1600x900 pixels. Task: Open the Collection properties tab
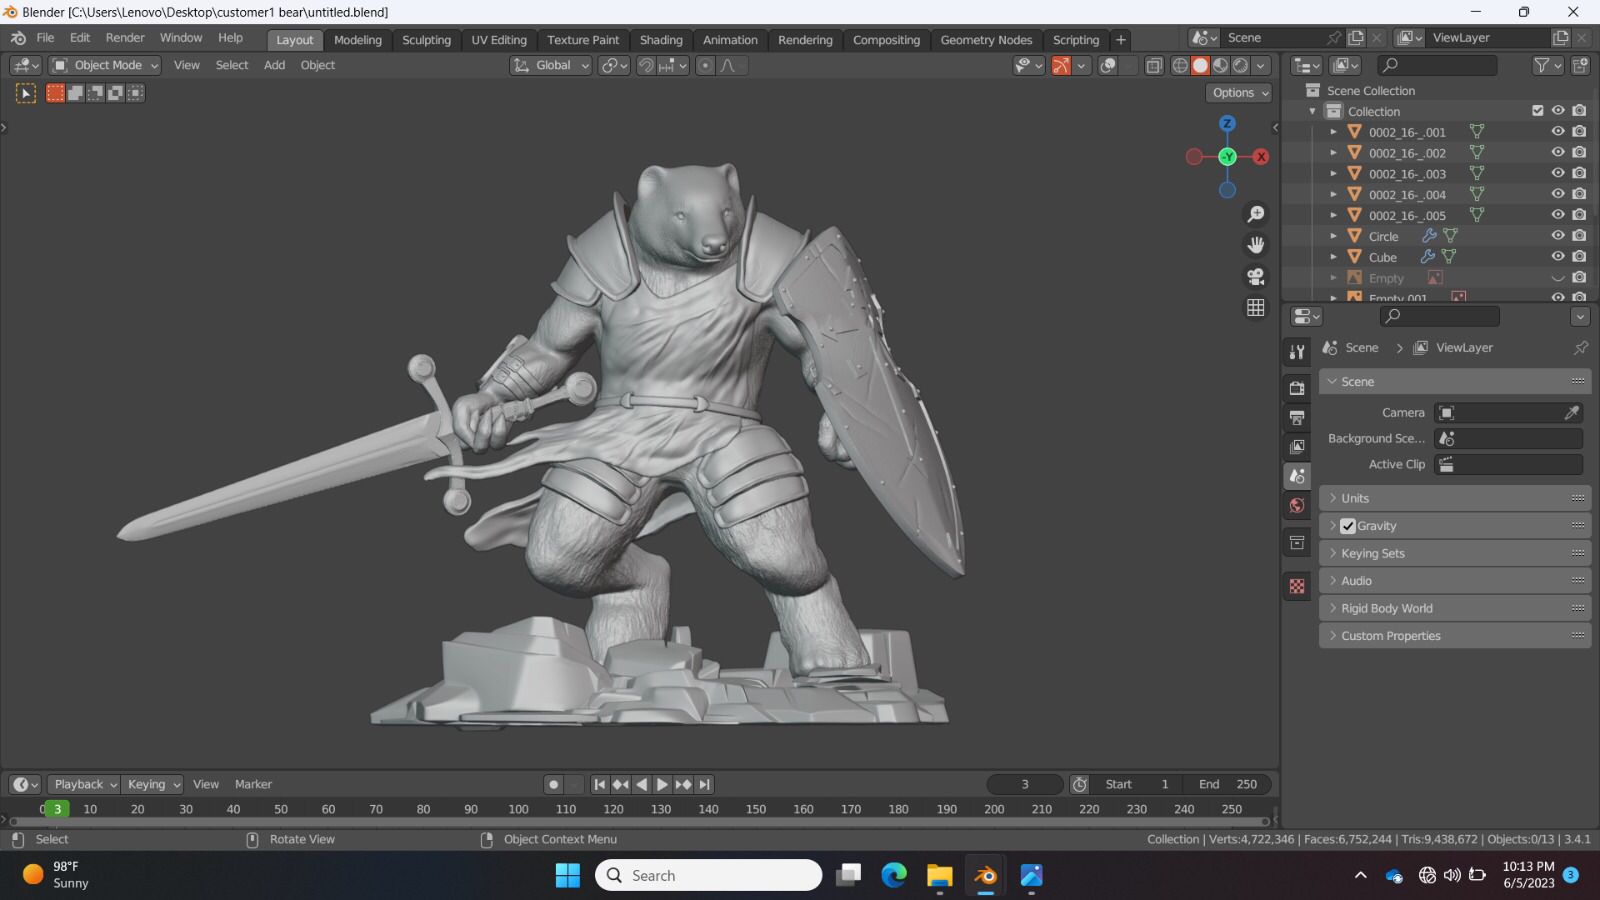[x=1297, y=543]
